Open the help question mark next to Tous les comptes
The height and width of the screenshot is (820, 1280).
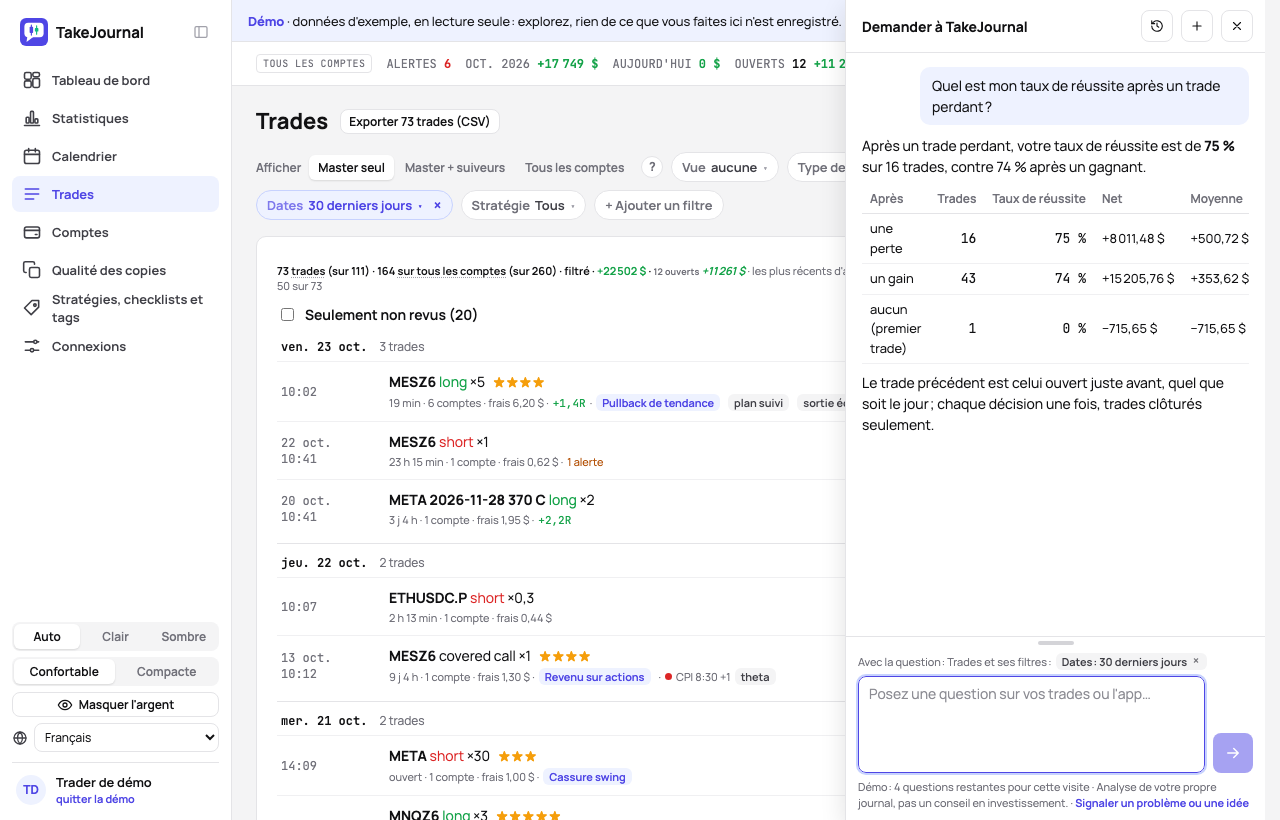(652, 167)
